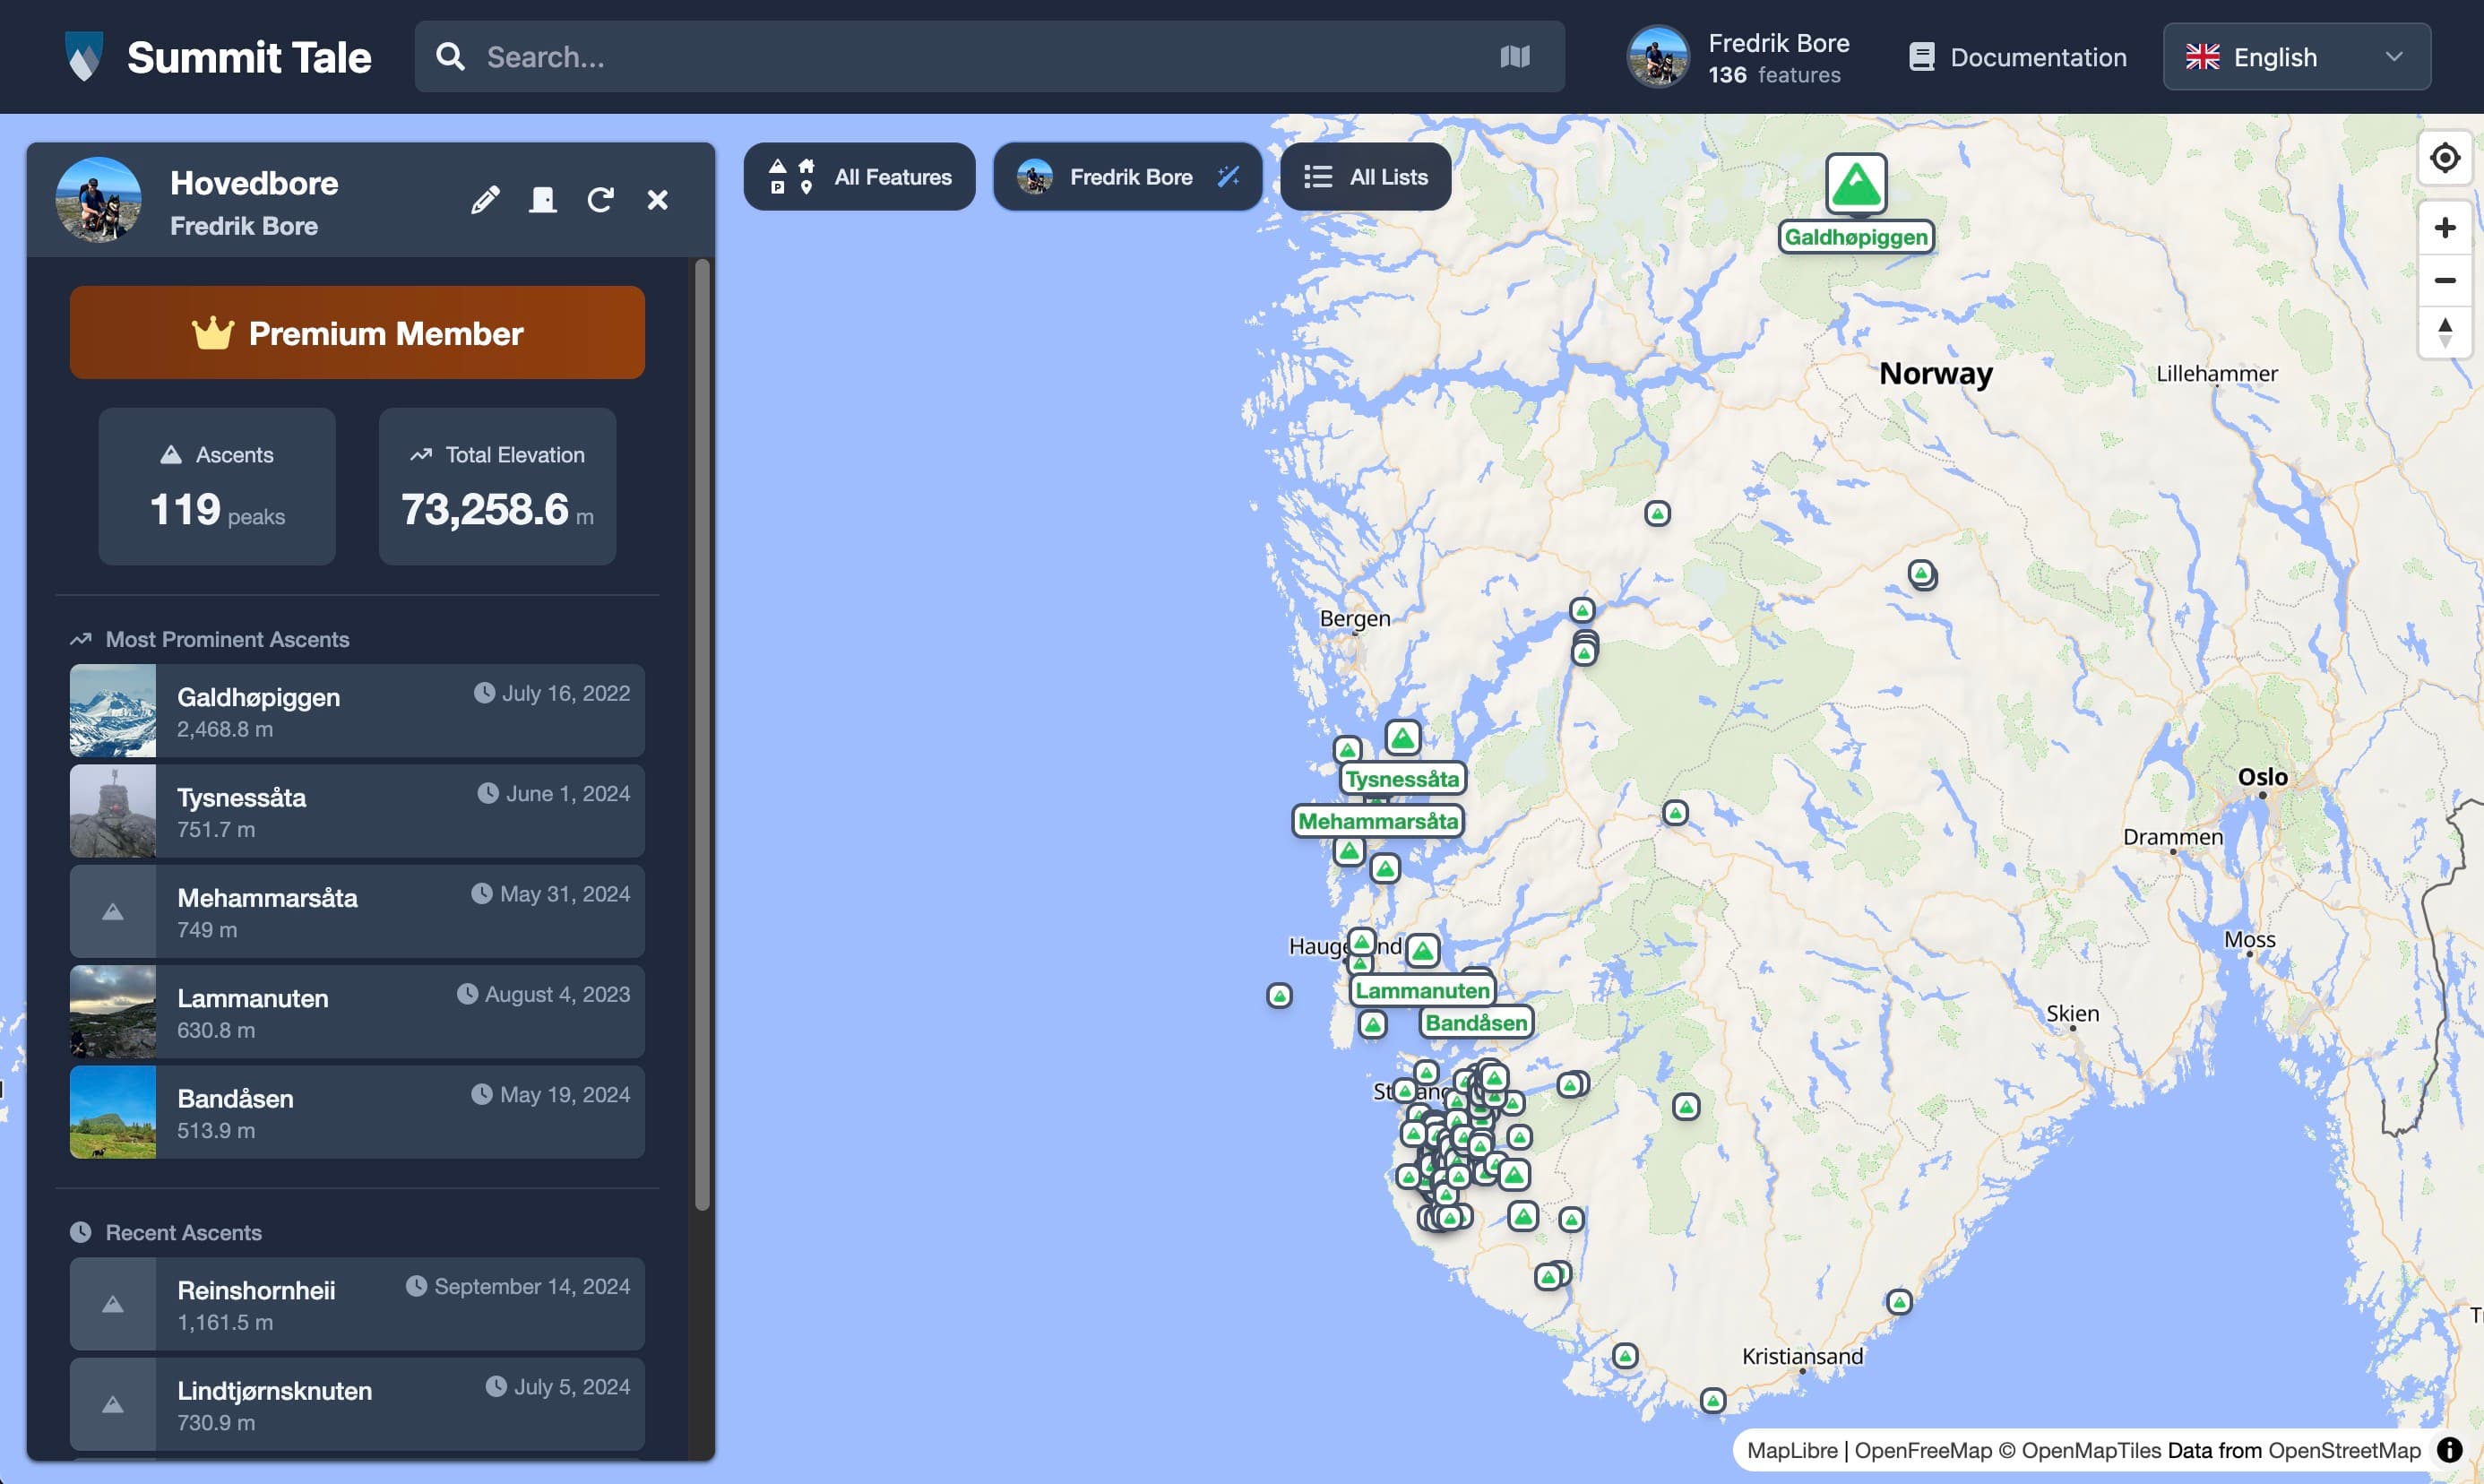
Task: Open the OpenStreetMap attribution link
Action: pyautogui.click(x=2344, y=1450)
